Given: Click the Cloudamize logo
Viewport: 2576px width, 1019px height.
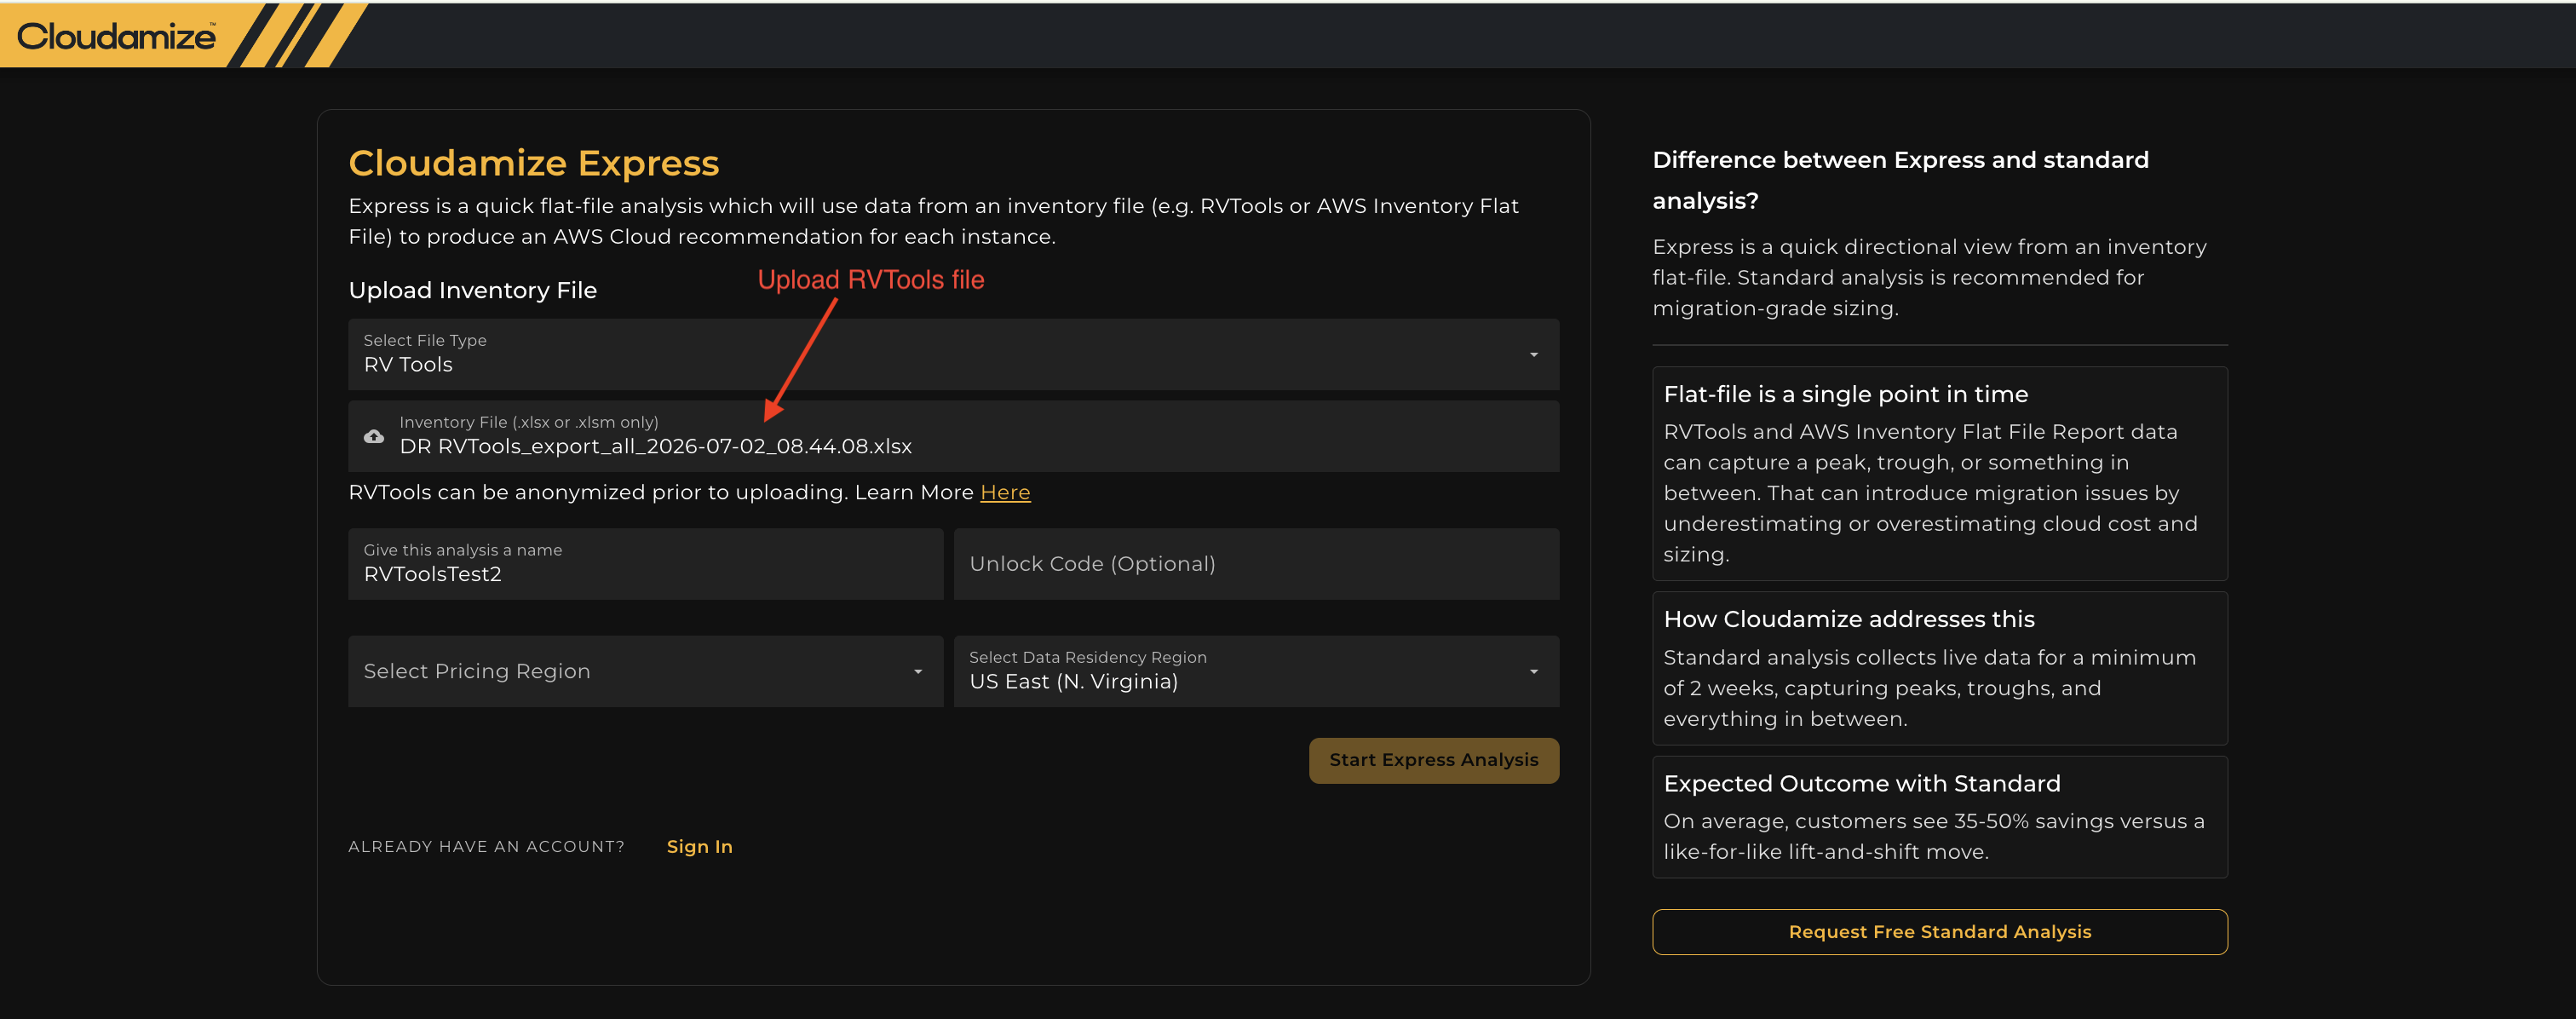Looking at the screenshot, I should [x=116, y=36].
